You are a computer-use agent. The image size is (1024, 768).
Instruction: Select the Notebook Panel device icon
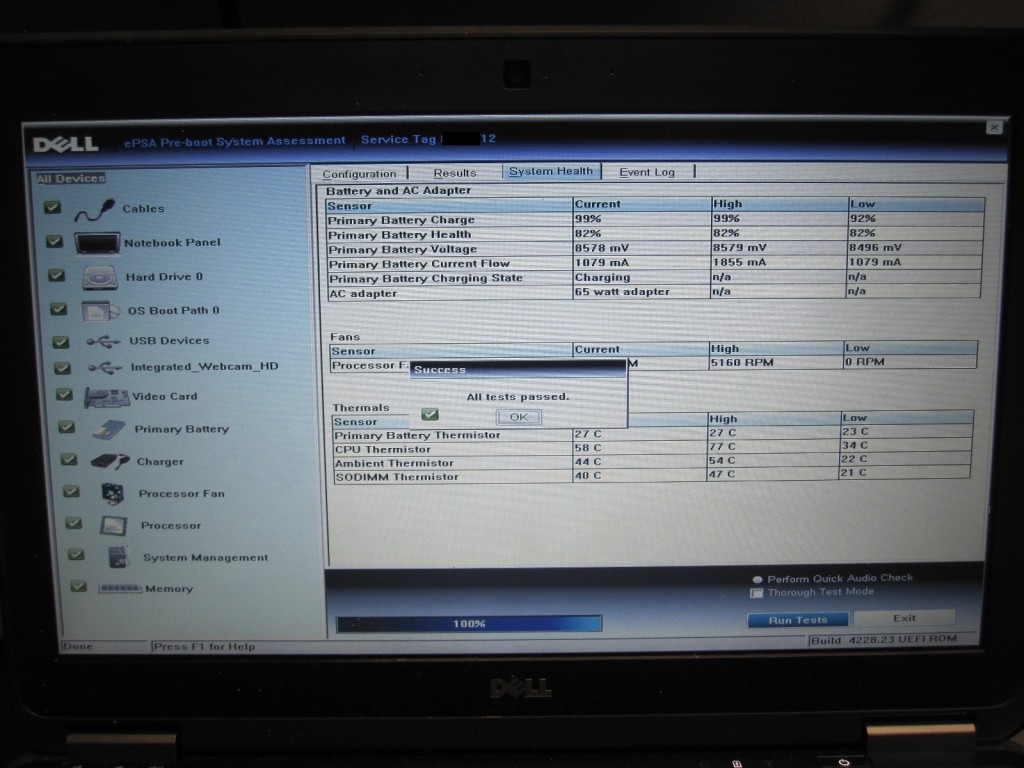click(97, 244)
